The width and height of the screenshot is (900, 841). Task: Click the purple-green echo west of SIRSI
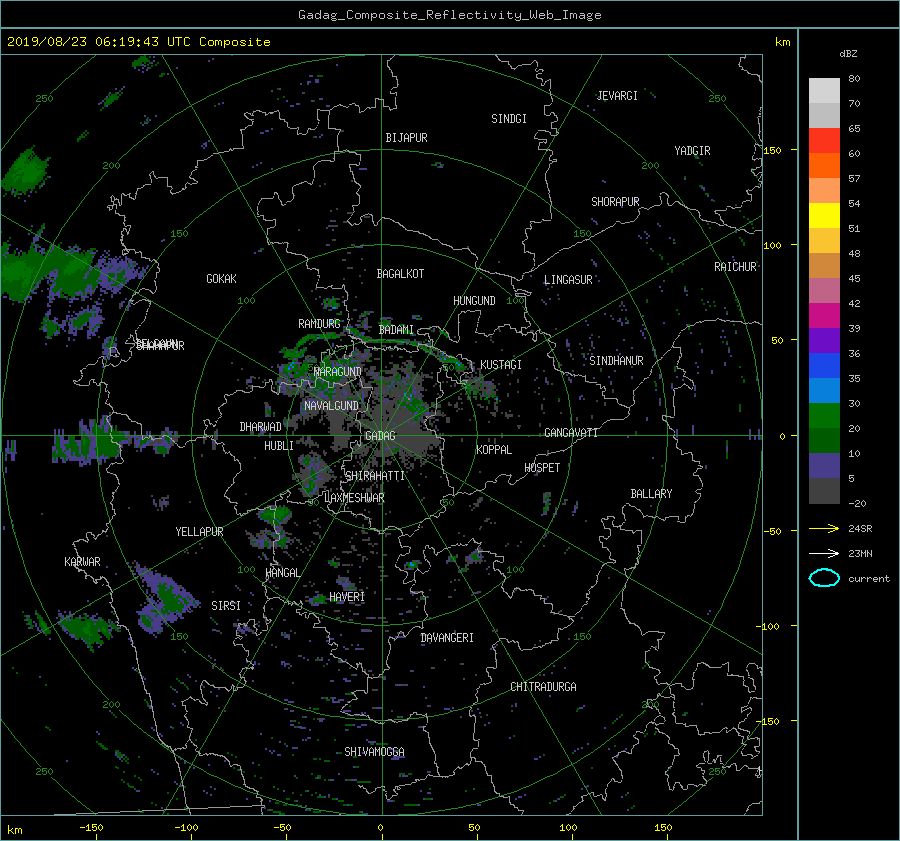pos(165,600)
